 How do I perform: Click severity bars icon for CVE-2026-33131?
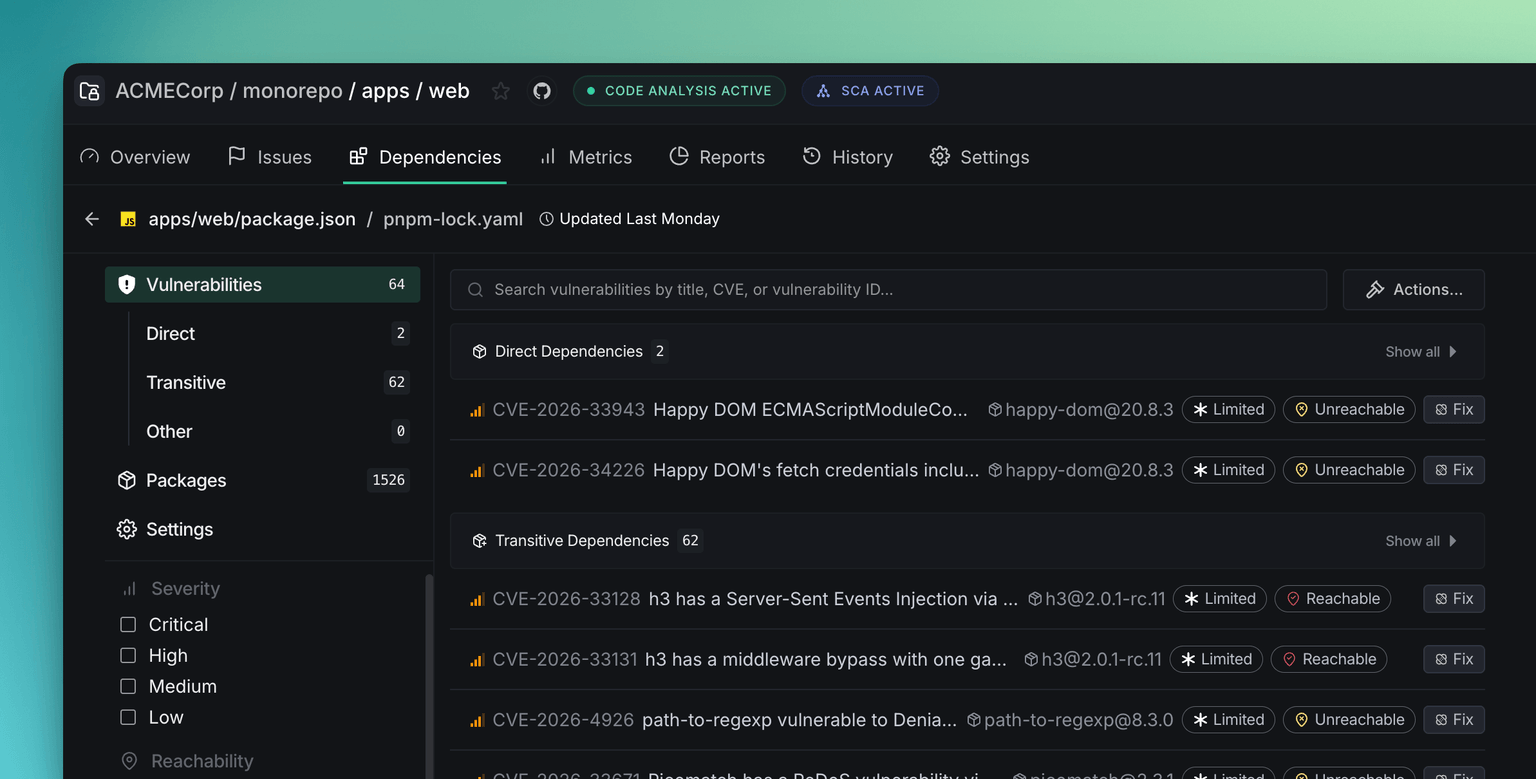[477, 660]
